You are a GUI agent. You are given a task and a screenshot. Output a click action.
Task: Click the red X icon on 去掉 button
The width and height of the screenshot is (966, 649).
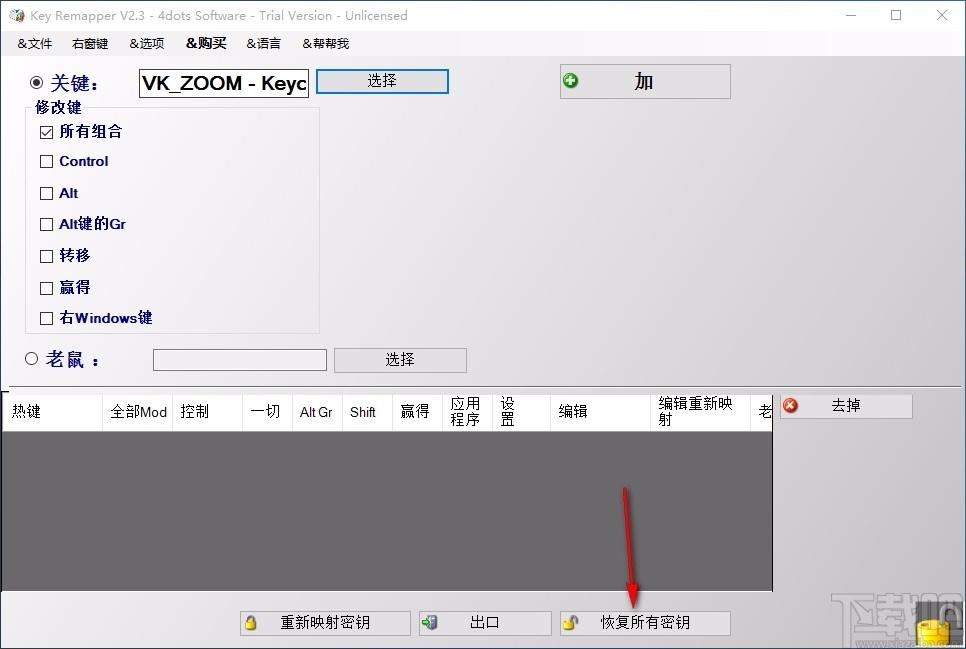click(790, 406)
